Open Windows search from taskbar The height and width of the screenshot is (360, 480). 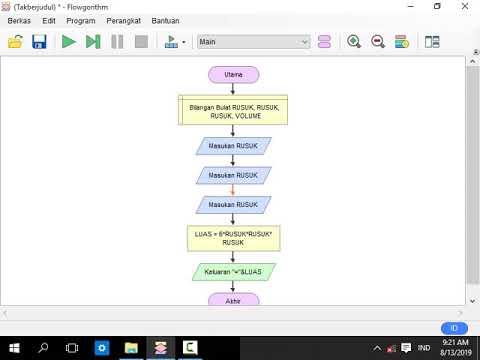pyautogui.click(x=43, y=348)
